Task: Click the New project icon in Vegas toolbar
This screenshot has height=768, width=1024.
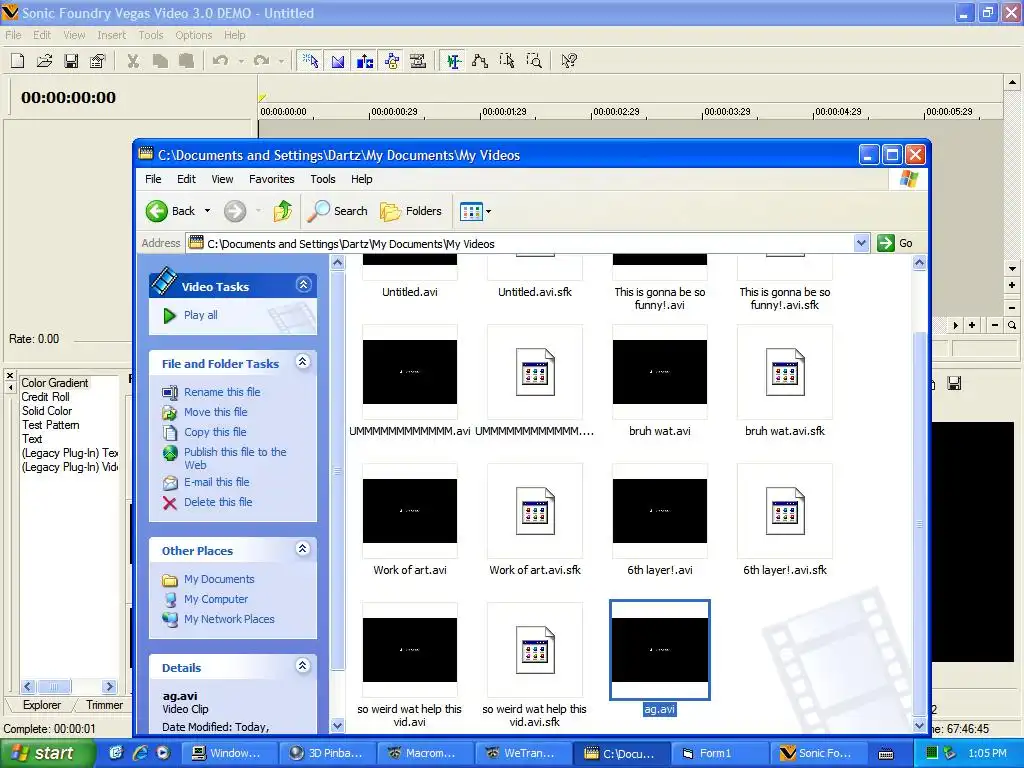Action: [x=18, y=61]
